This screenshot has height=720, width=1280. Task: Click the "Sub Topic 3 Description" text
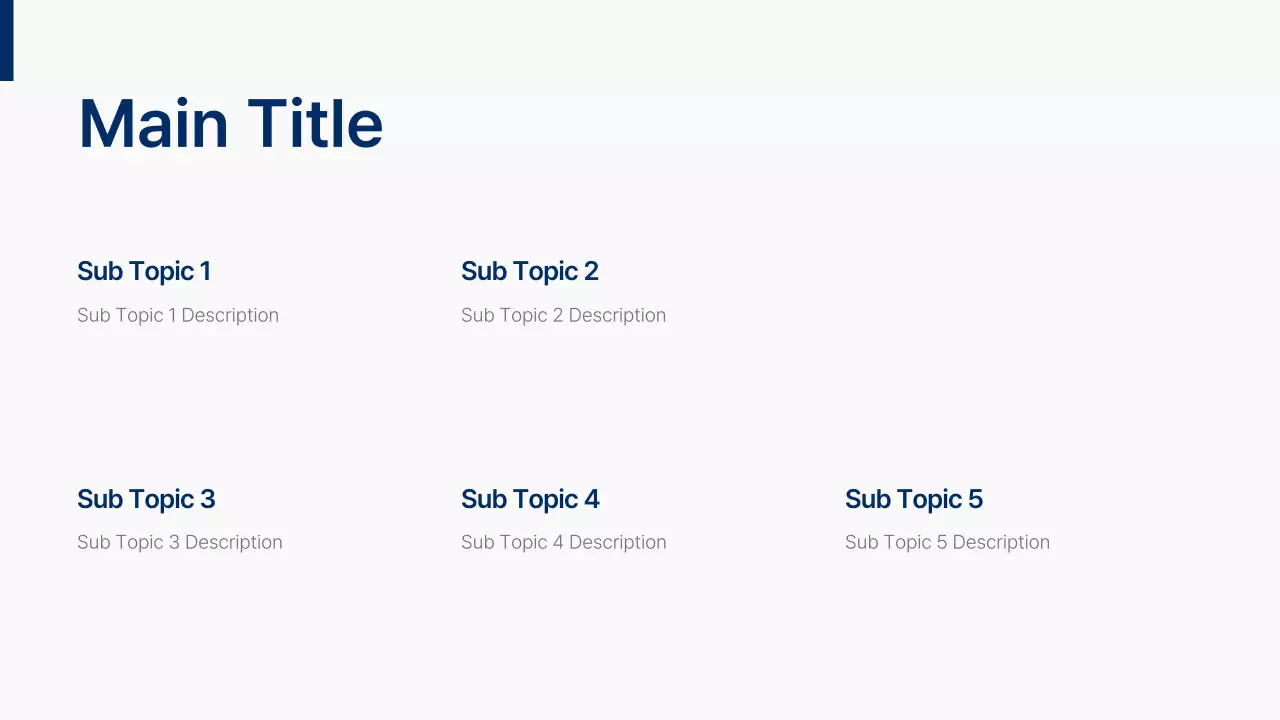180,542
